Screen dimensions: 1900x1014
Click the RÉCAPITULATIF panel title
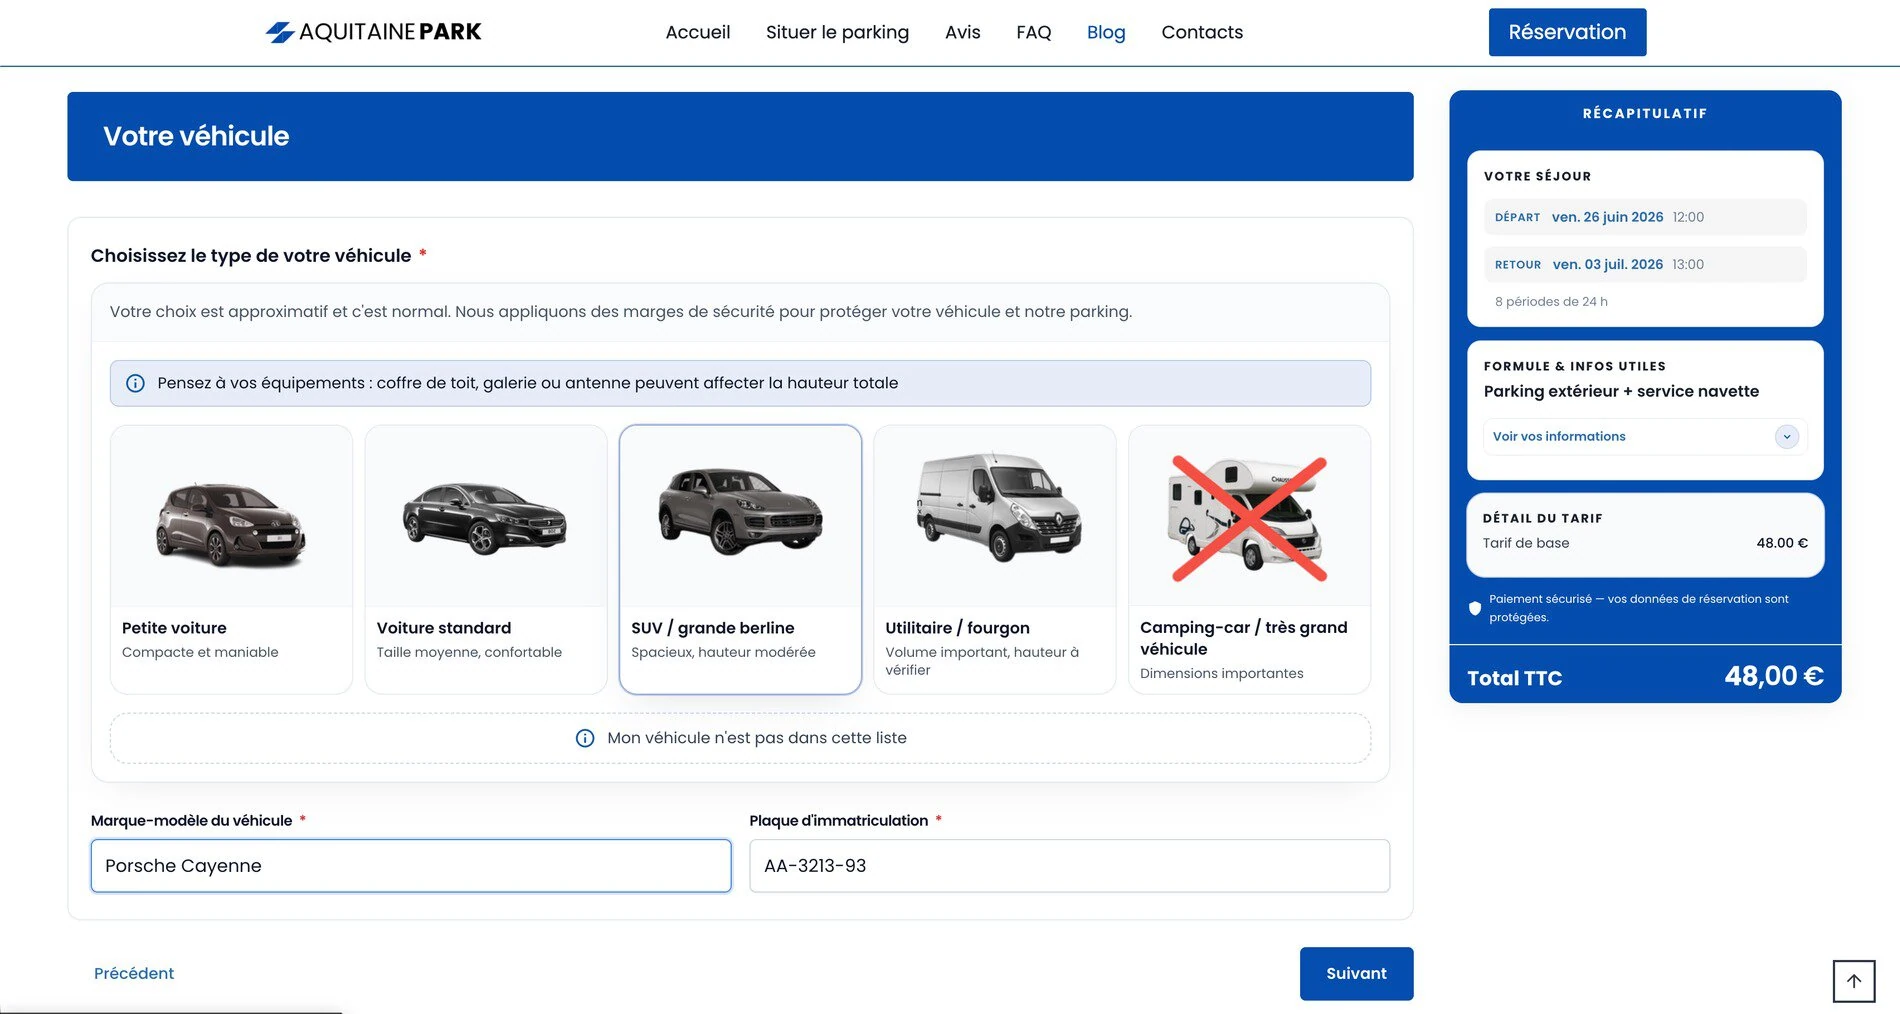tap(1645, 114)
